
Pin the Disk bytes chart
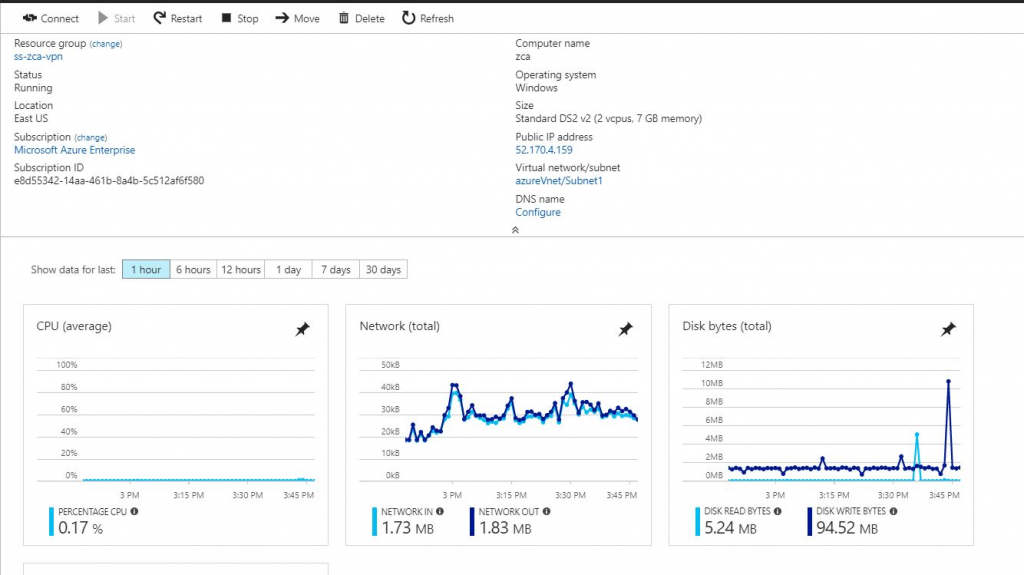[x=948, y=329]
